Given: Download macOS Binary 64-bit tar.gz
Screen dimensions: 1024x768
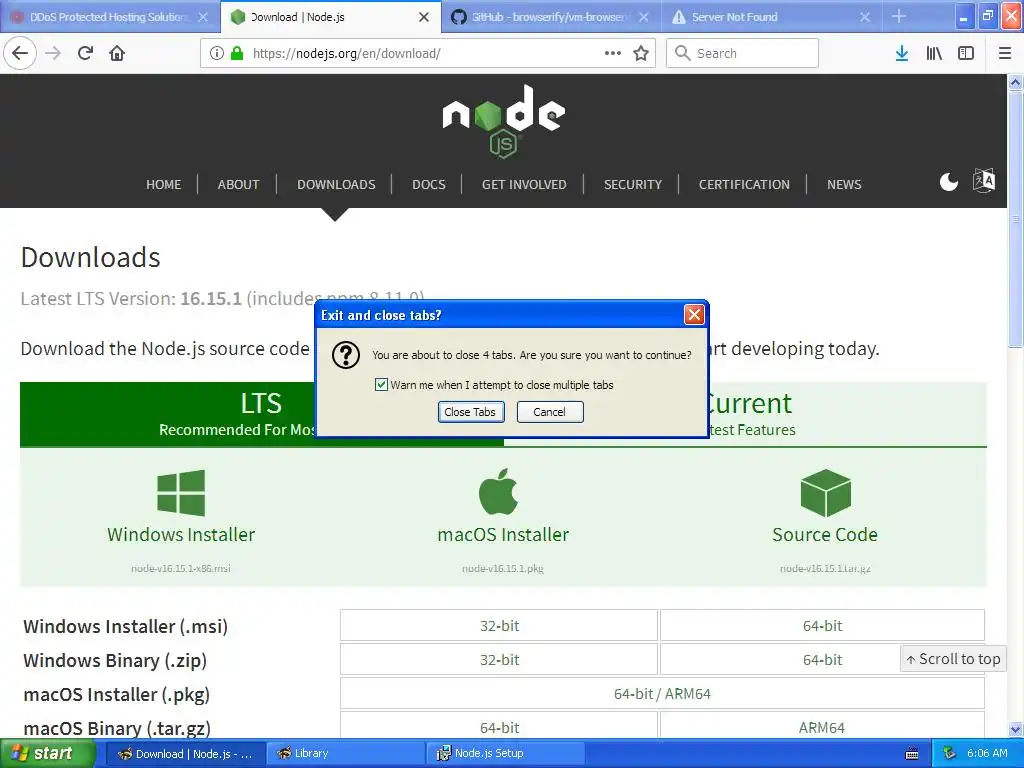Looking at the screenshot, I should click(x=499, y=727).
